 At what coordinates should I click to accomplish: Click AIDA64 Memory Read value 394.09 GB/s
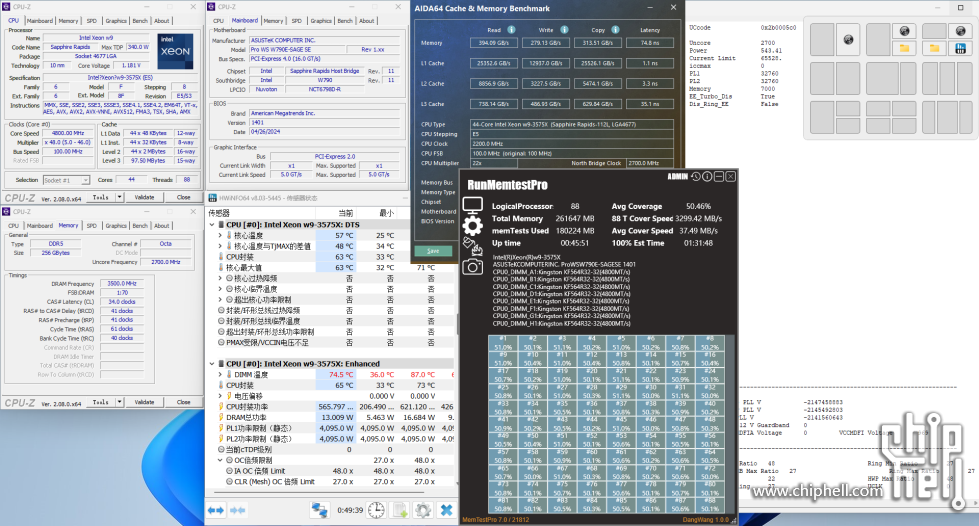[494, 43]
